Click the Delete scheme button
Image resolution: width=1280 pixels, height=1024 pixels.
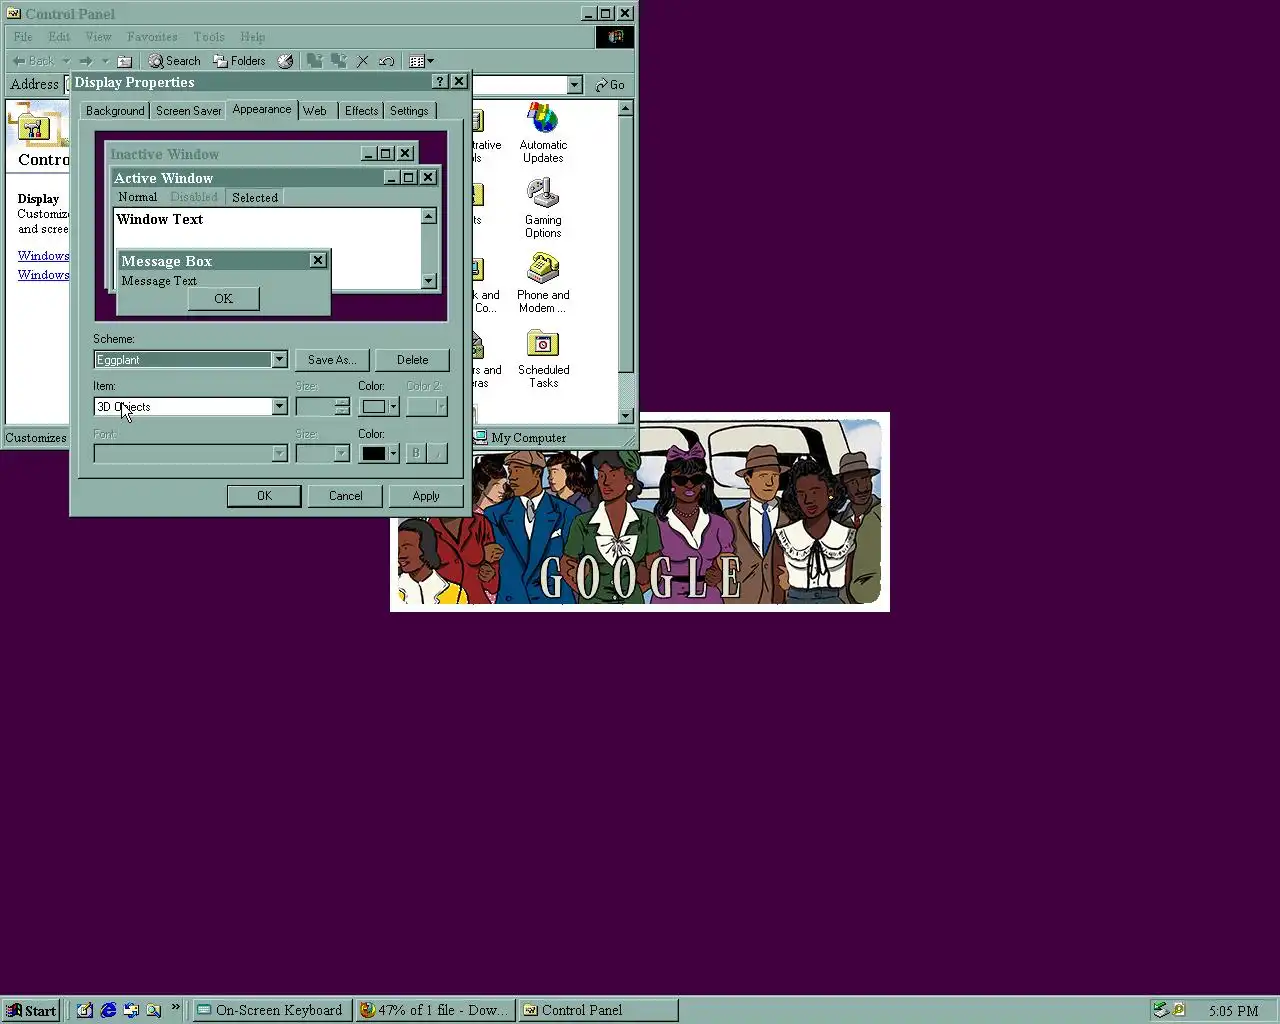[x=412, y=360]
